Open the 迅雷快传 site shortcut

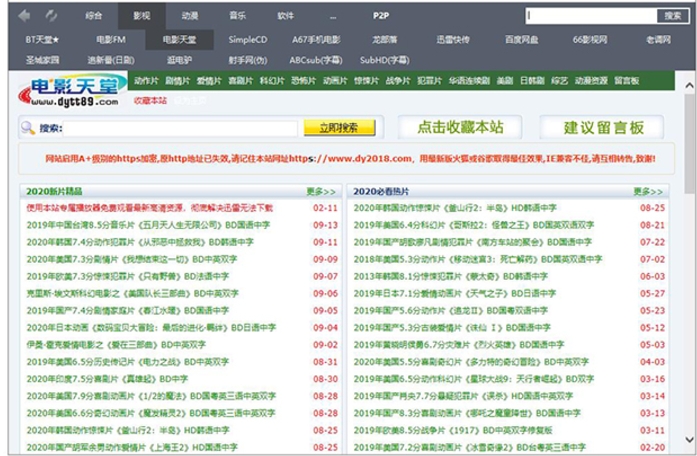coord(453,40)
